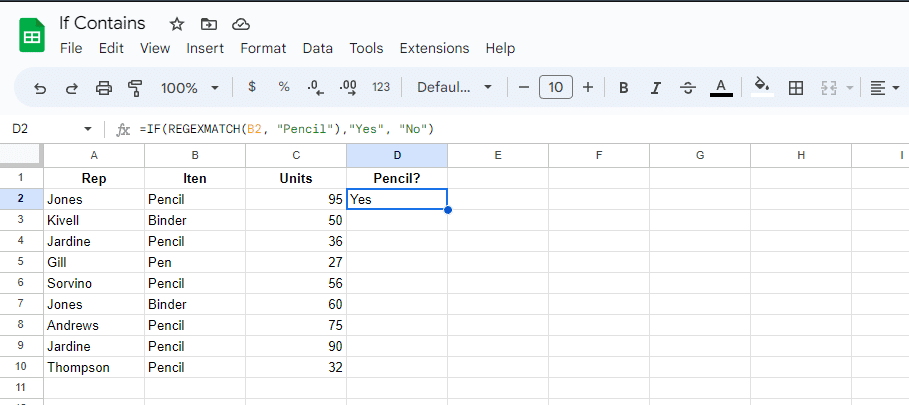The image size is (909, 405).
Task: Activate the paint format roller icon
Action: [x=136, y=88]
